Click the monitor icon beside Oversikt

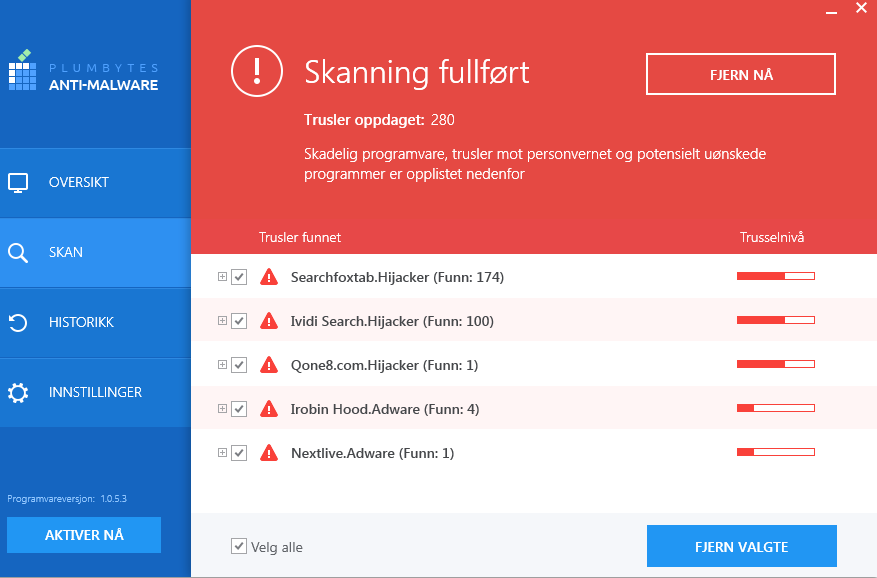pyautogui.click(x=18, y=182)
